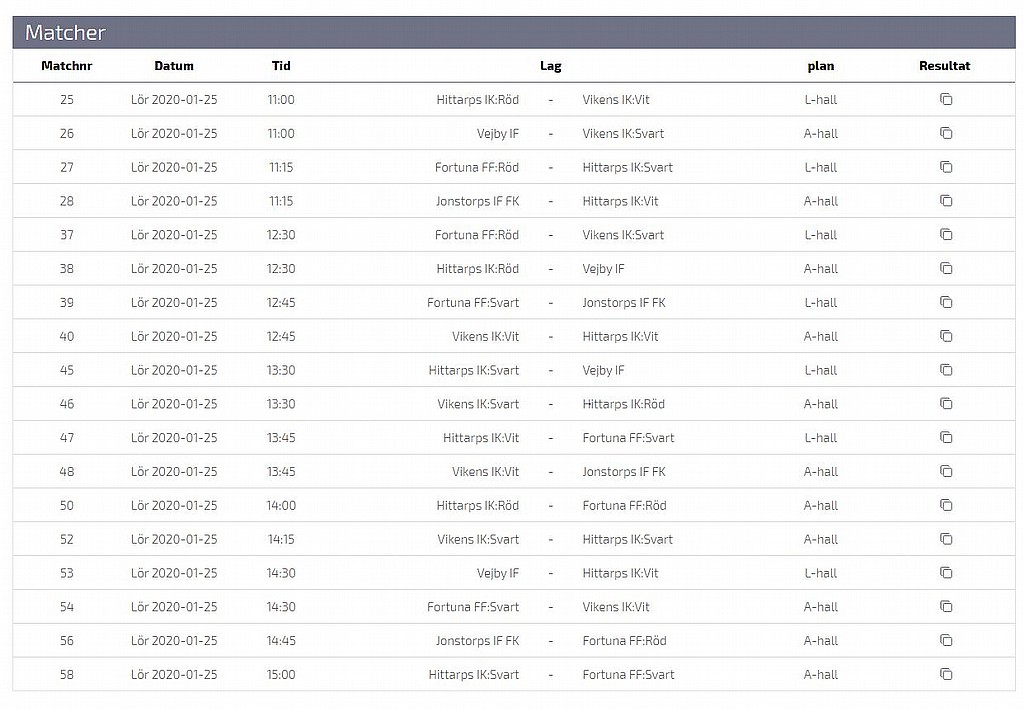
Task: Open result icon for match 48
Action: pos(946,471)
